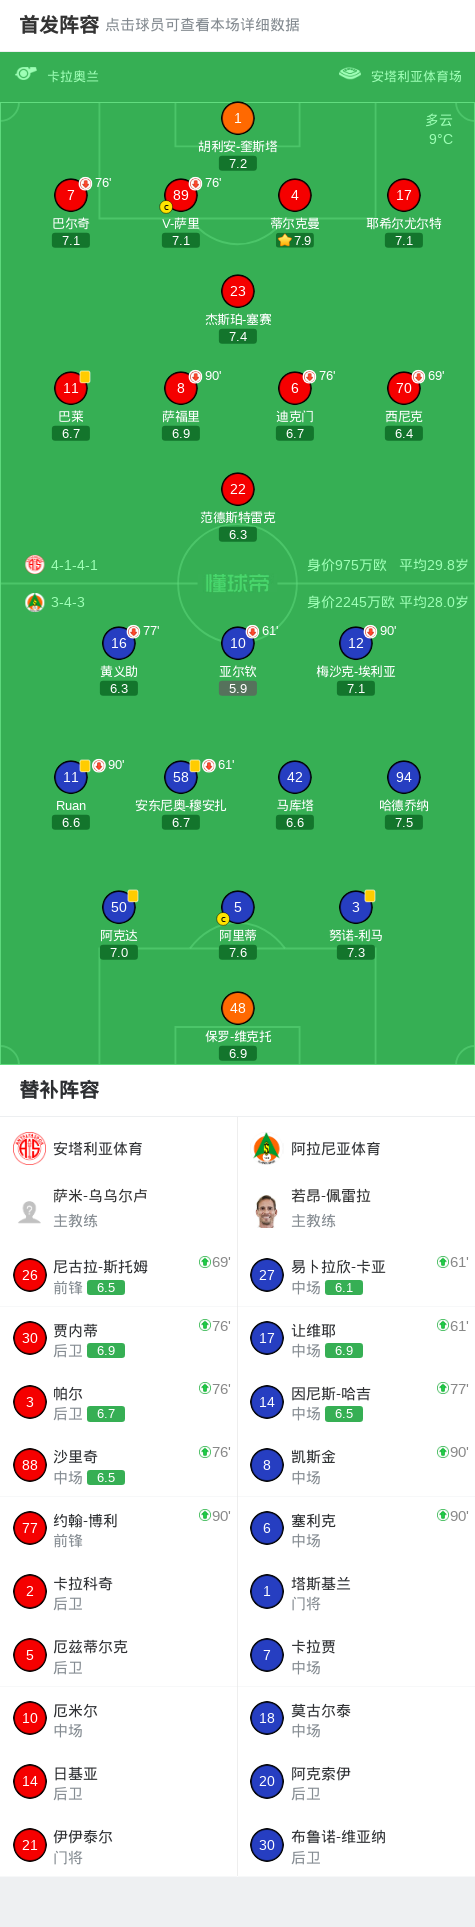Tap coach 萨米-乌乌尔卢 placeholder avatar
Image resolution: width=475 pixels, height=1927 pixels.
coord(29,1210)
